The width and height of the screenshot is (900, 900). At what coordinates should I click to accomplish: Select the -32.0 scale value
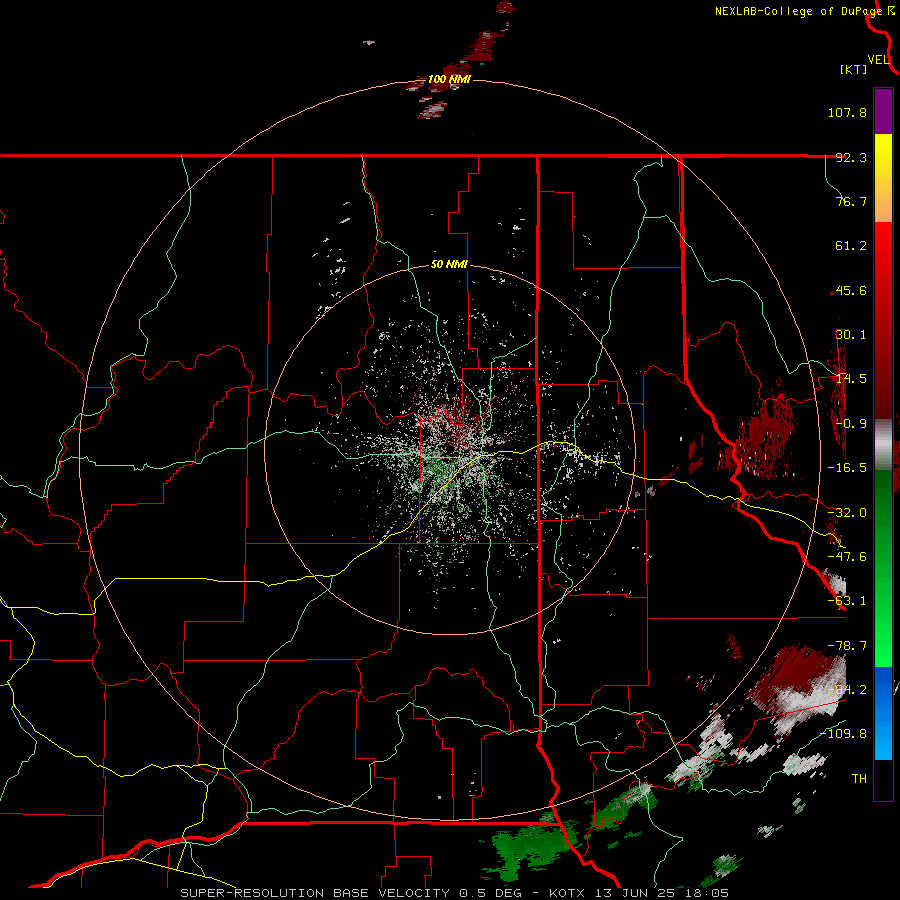pyautogui.click(x=847, y=513)
